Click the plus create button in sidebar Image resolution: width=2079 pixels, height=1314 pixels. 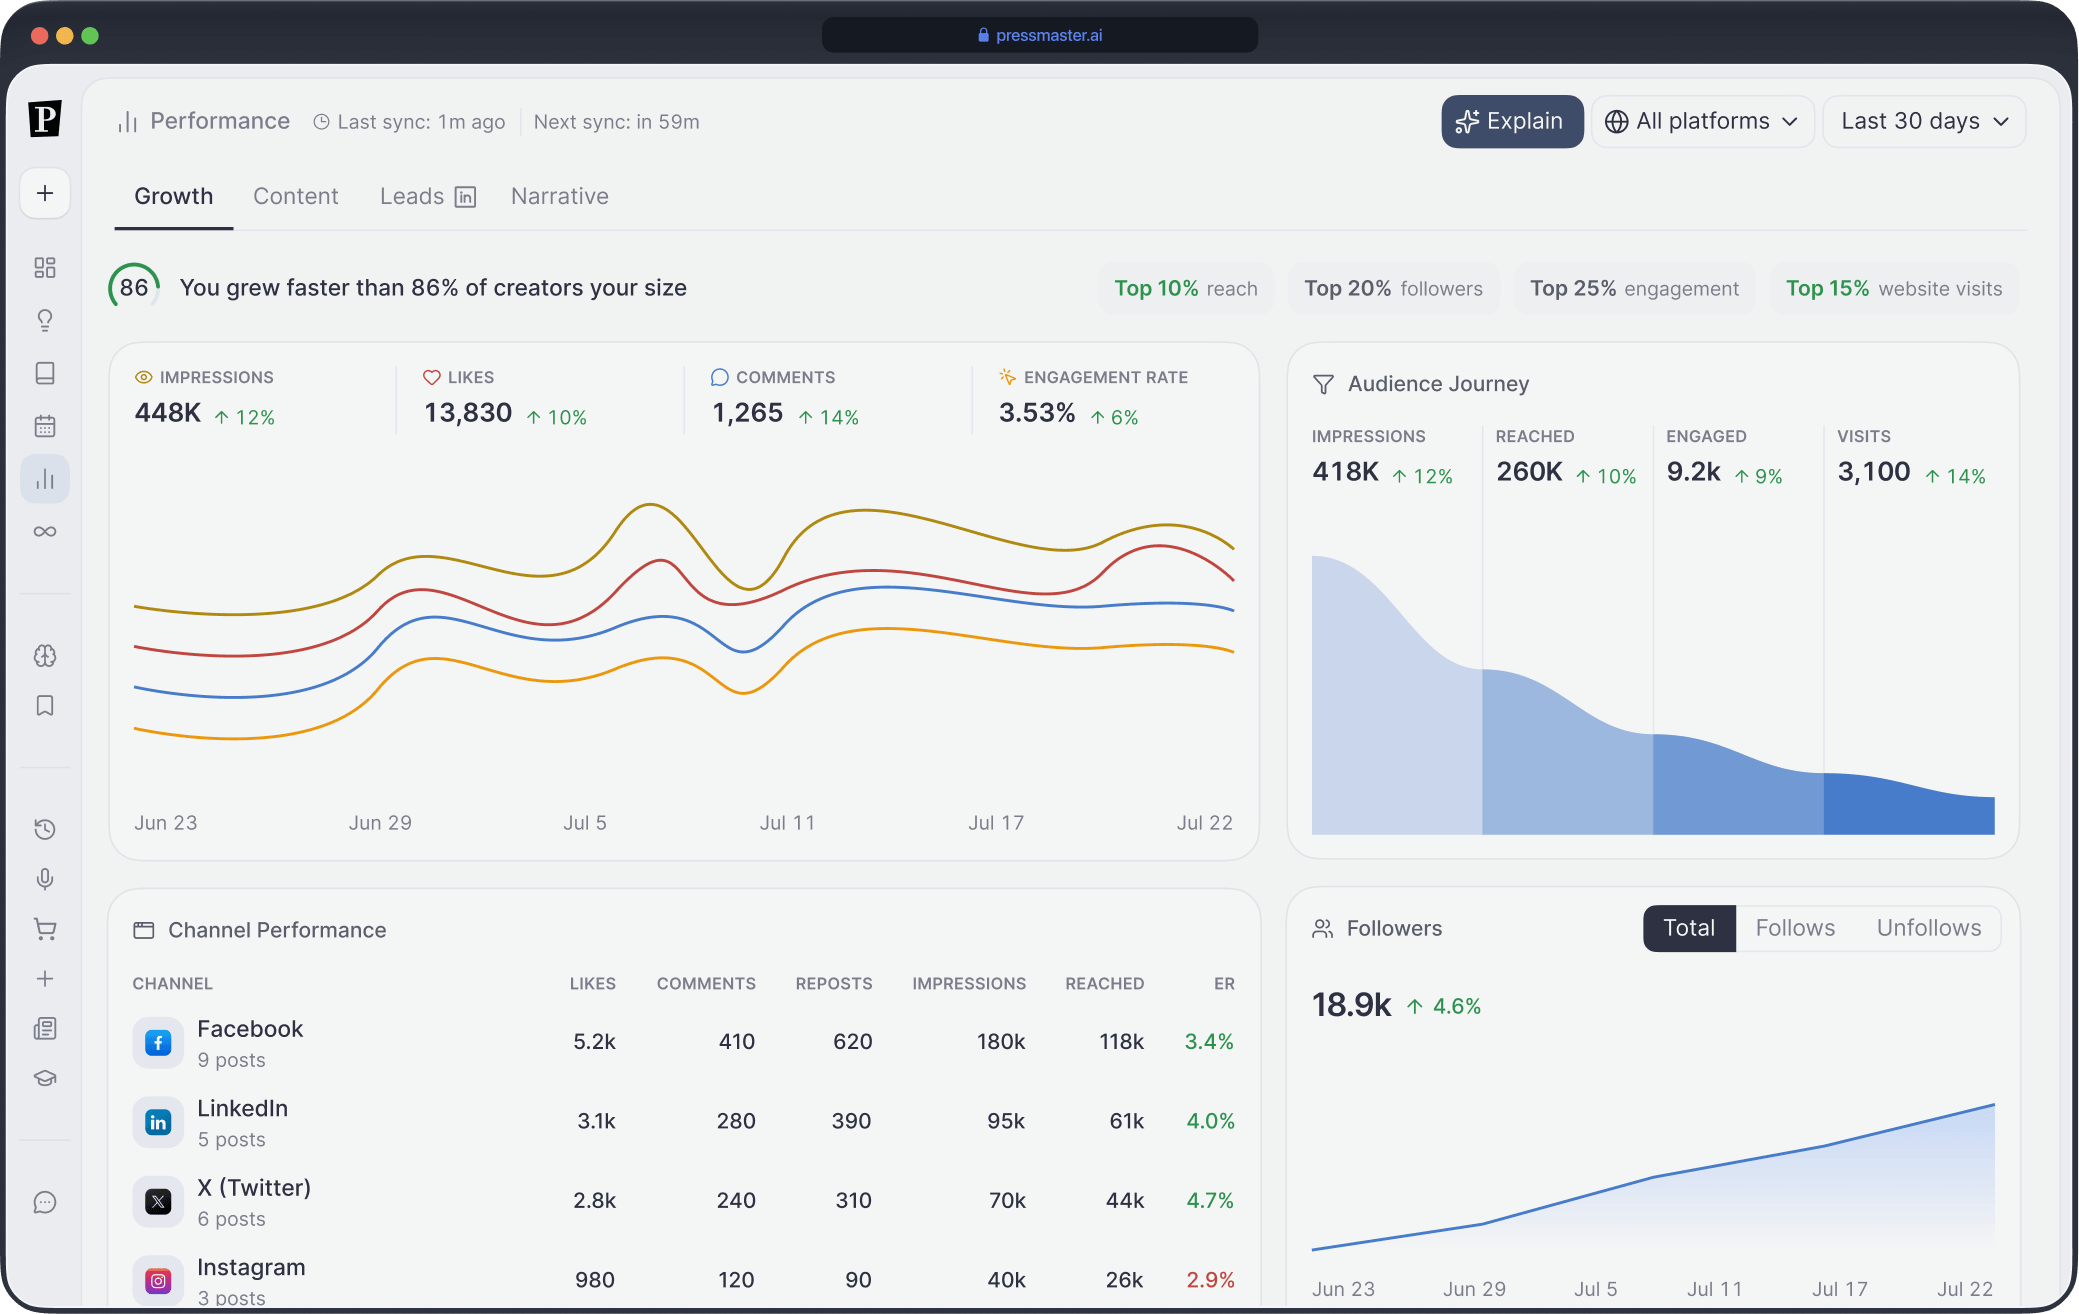pos(45,193)
